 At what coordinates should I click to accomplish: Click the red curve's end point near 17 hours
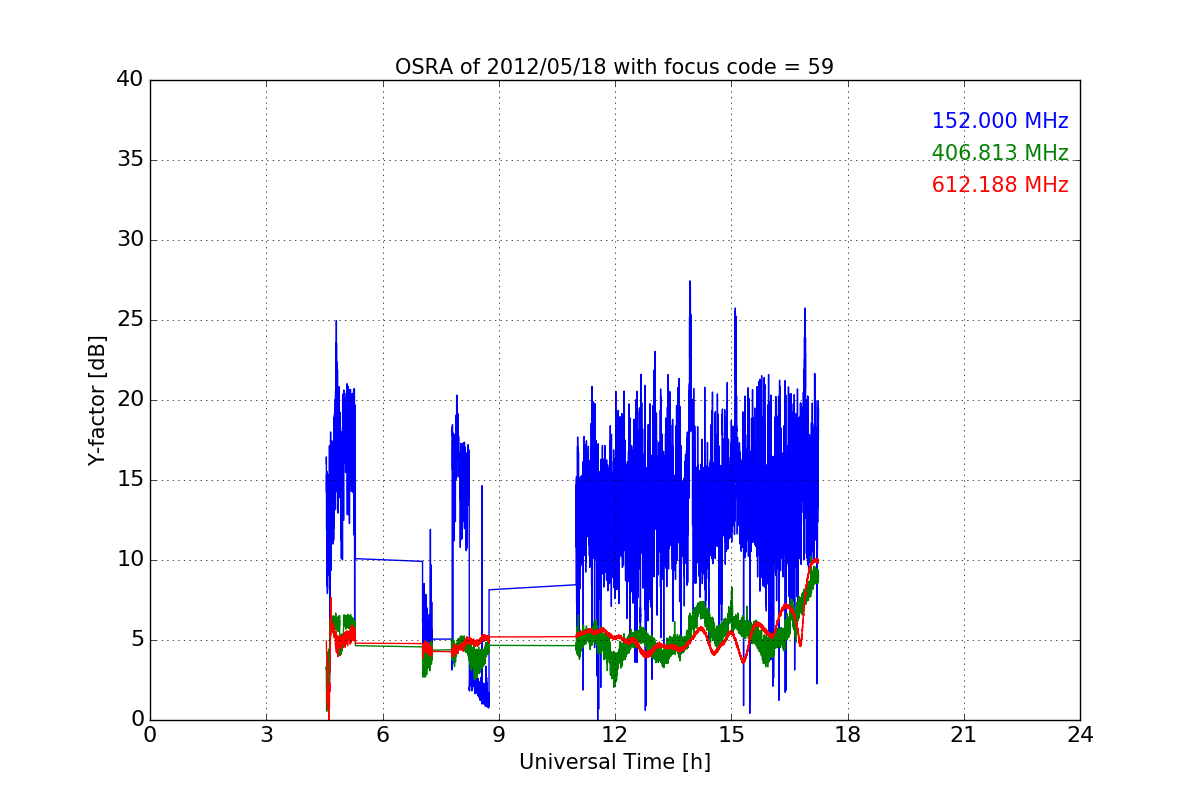coord(817,561)
